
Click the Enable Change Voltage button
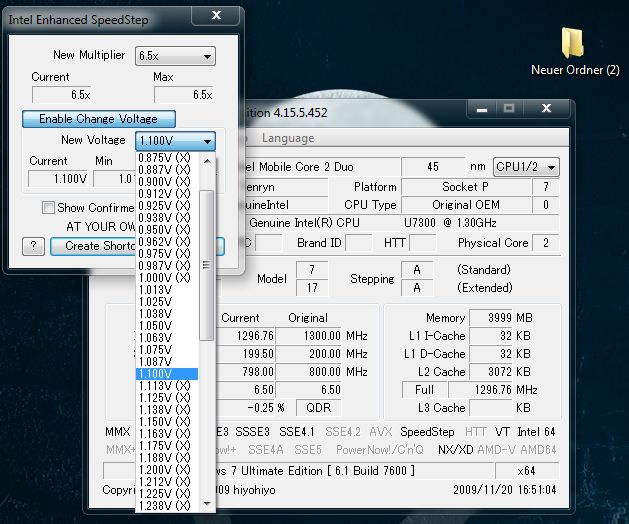pos(99,119)
